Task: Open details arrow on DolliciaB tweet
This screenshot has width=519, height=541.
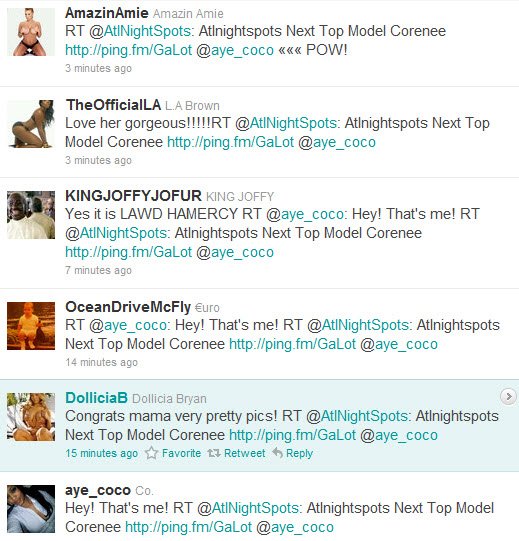Action: pos(508,396)
